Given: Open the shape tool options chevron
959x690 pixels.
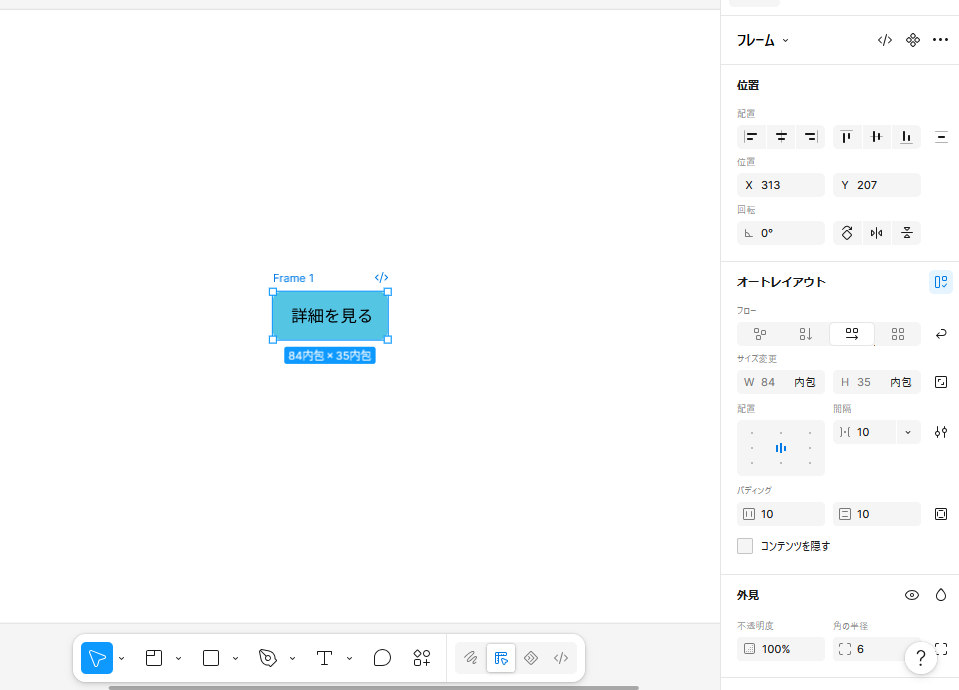Looking at the screenshot, I should click(x=235, y=659).
